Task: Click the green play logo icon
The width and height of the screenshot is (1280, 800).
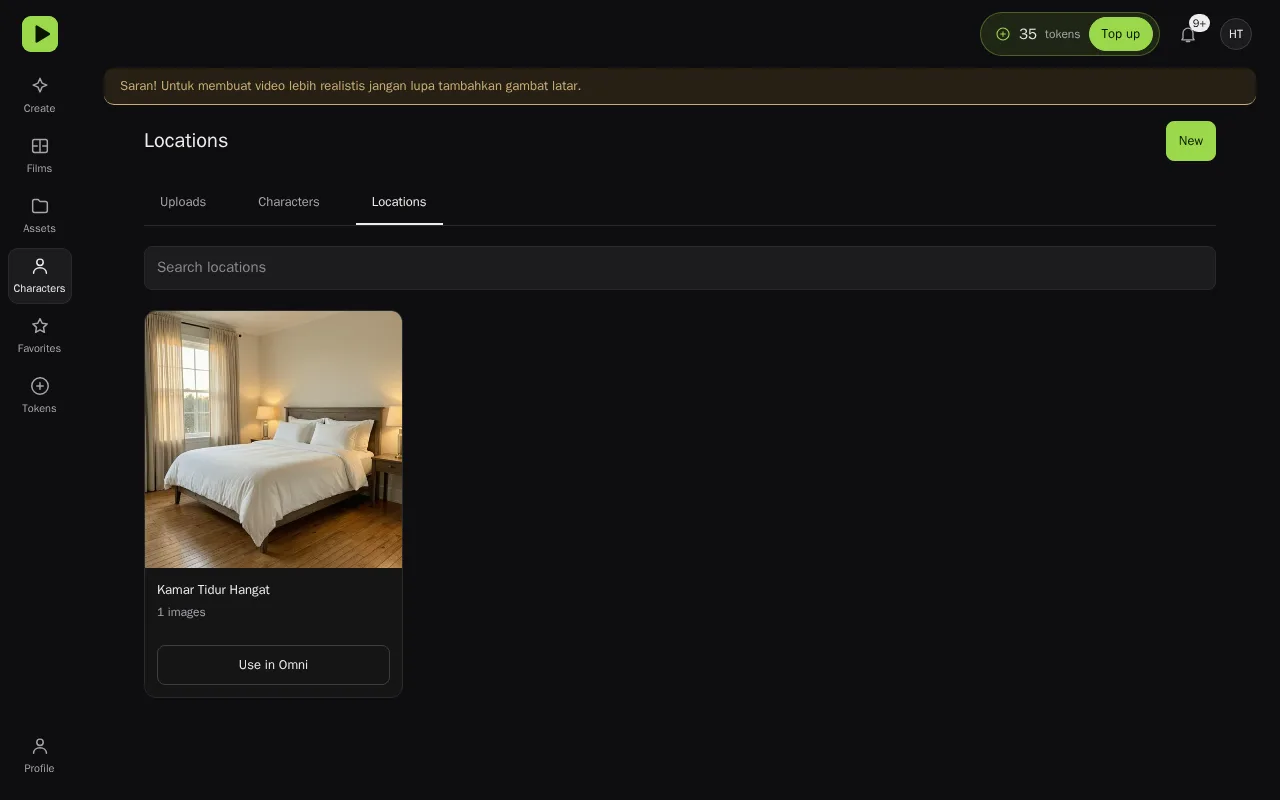Action: [x=40, y=34]
